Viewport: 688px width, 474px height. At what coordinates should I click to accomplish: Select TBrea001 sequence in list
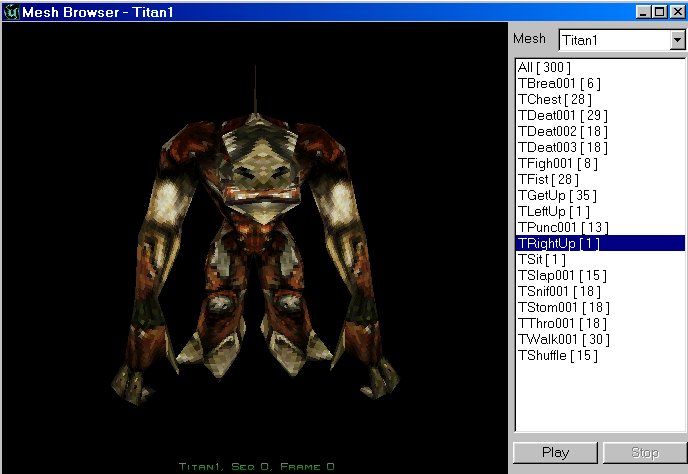click(x=559, y=83)
